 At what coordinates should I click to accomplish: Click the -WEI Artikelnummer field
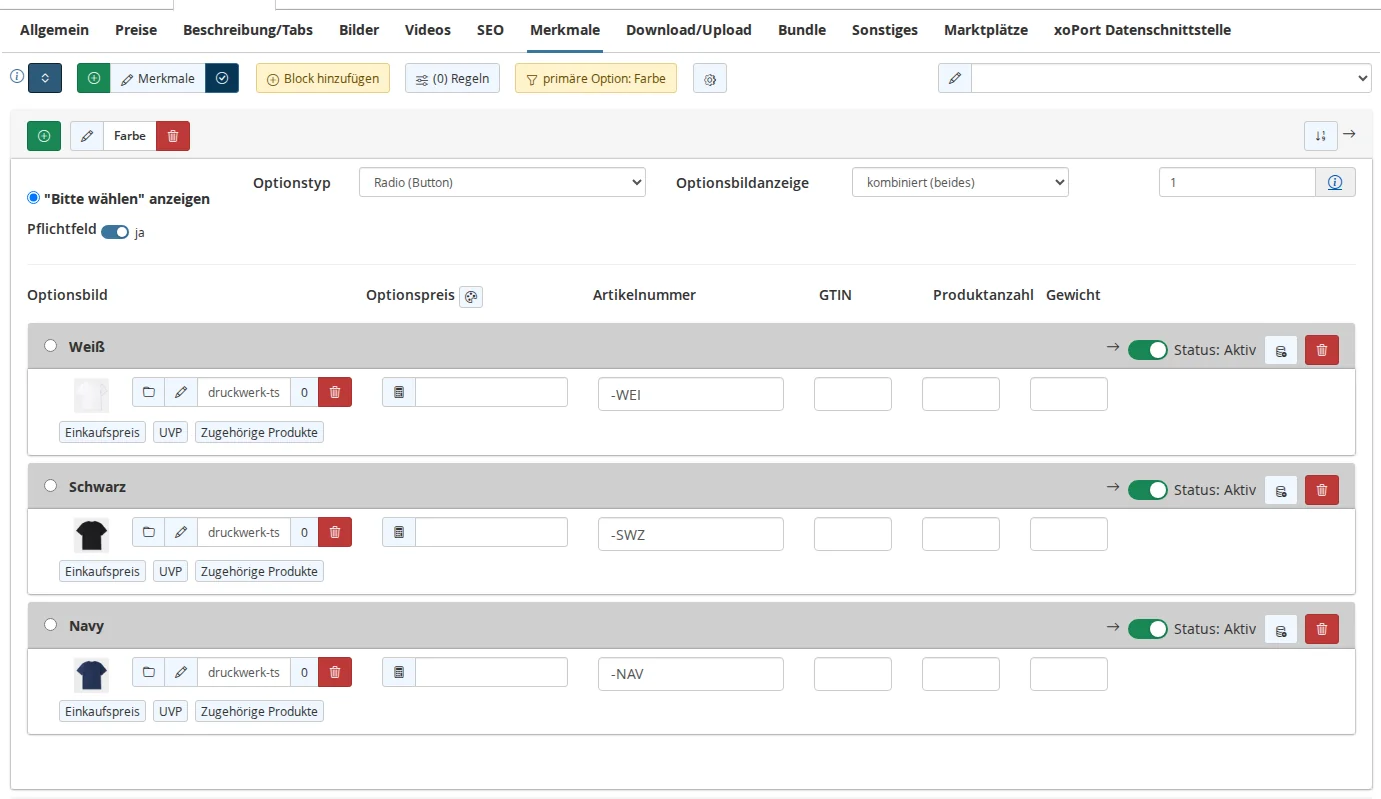[691, 394]
